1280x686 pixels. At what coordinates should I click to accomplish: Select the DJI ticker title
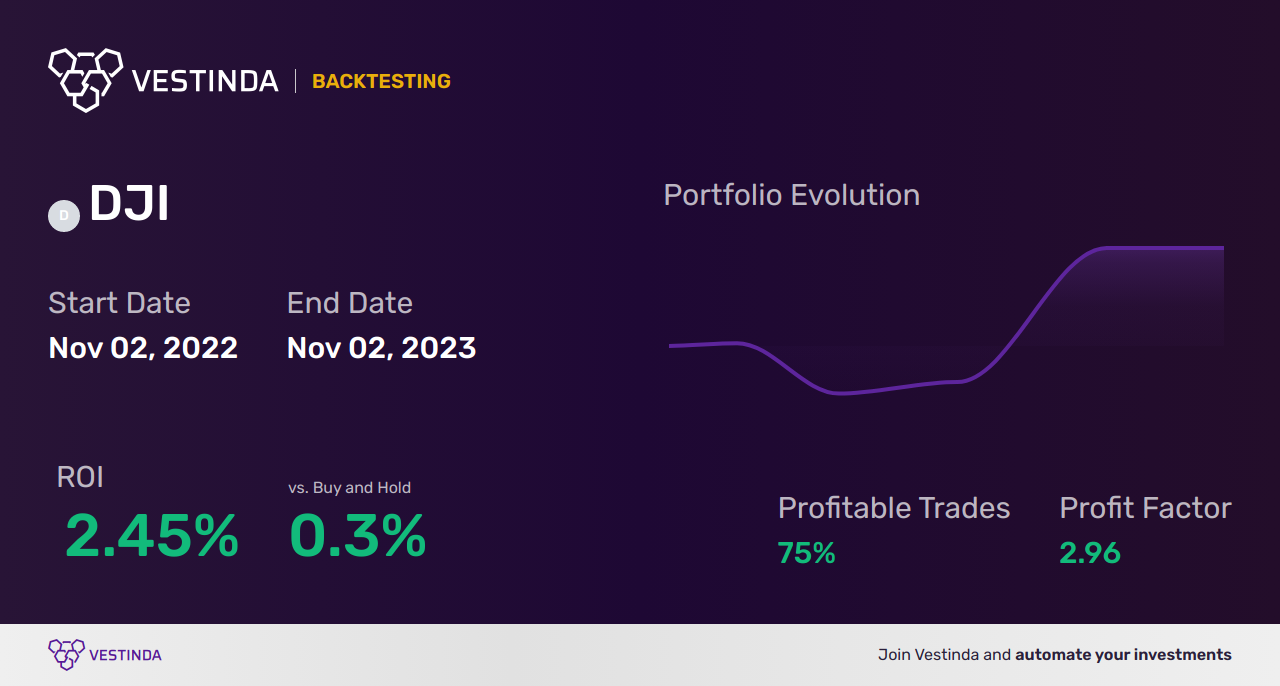129,205
